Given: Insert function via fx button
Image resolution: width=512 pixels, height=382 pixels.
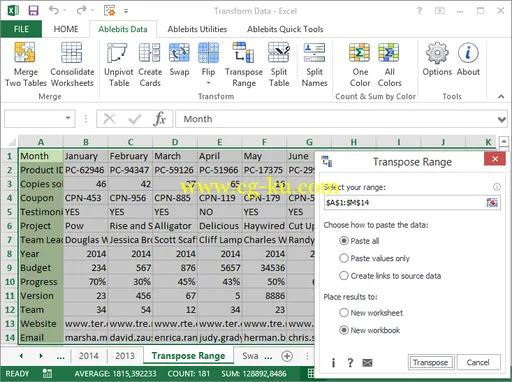Looking at the screenshot, I should coord(160,119).
